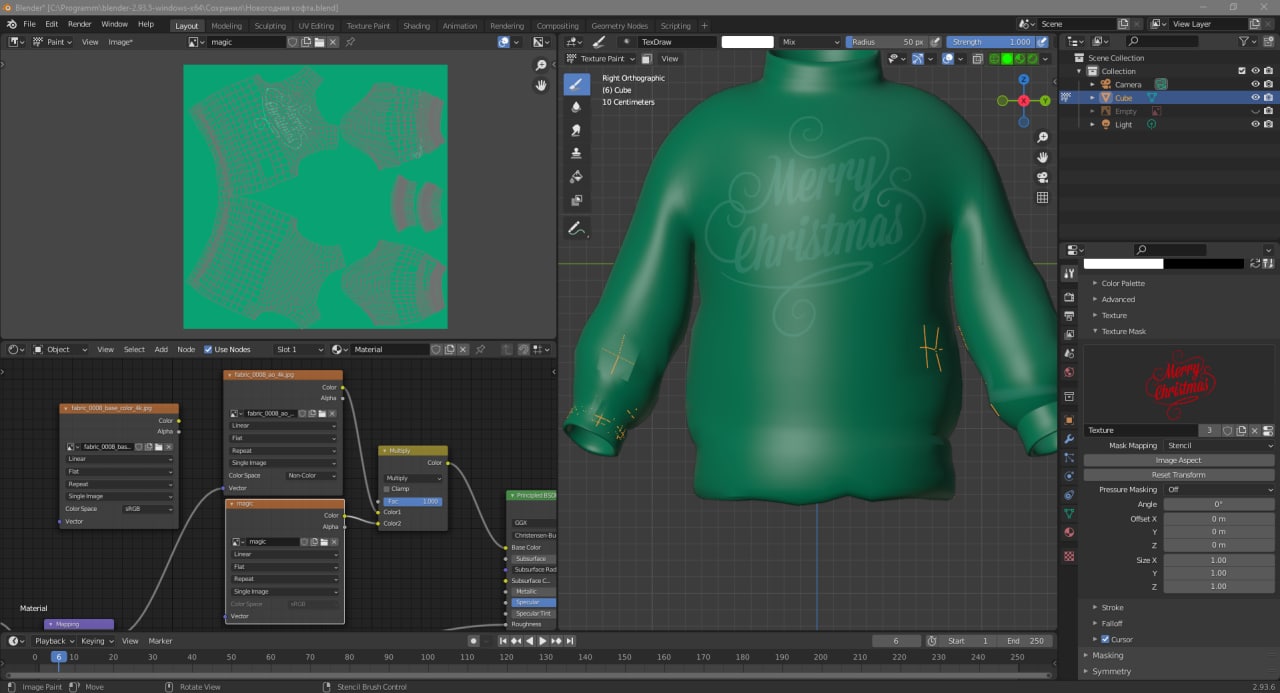Open Object Data green triangle tab
1280x693 pixels.
[x=1069, y=513]
